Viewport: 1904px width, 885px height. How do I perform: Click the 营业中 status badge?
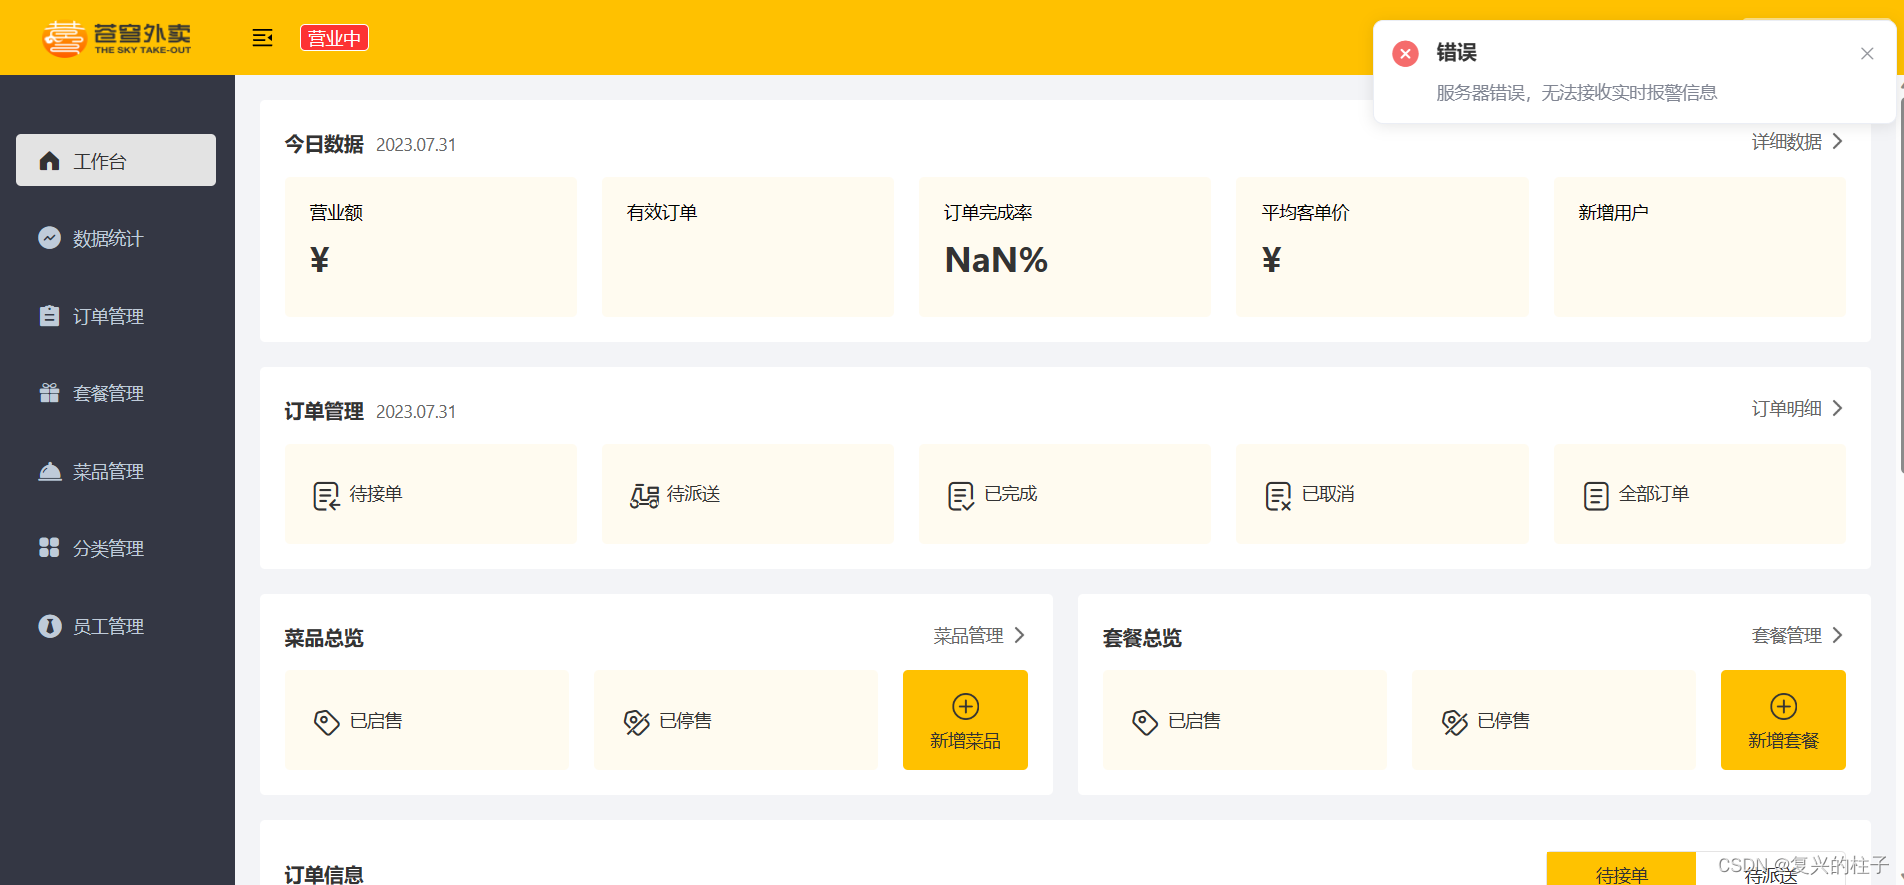(x=334, y=38)
